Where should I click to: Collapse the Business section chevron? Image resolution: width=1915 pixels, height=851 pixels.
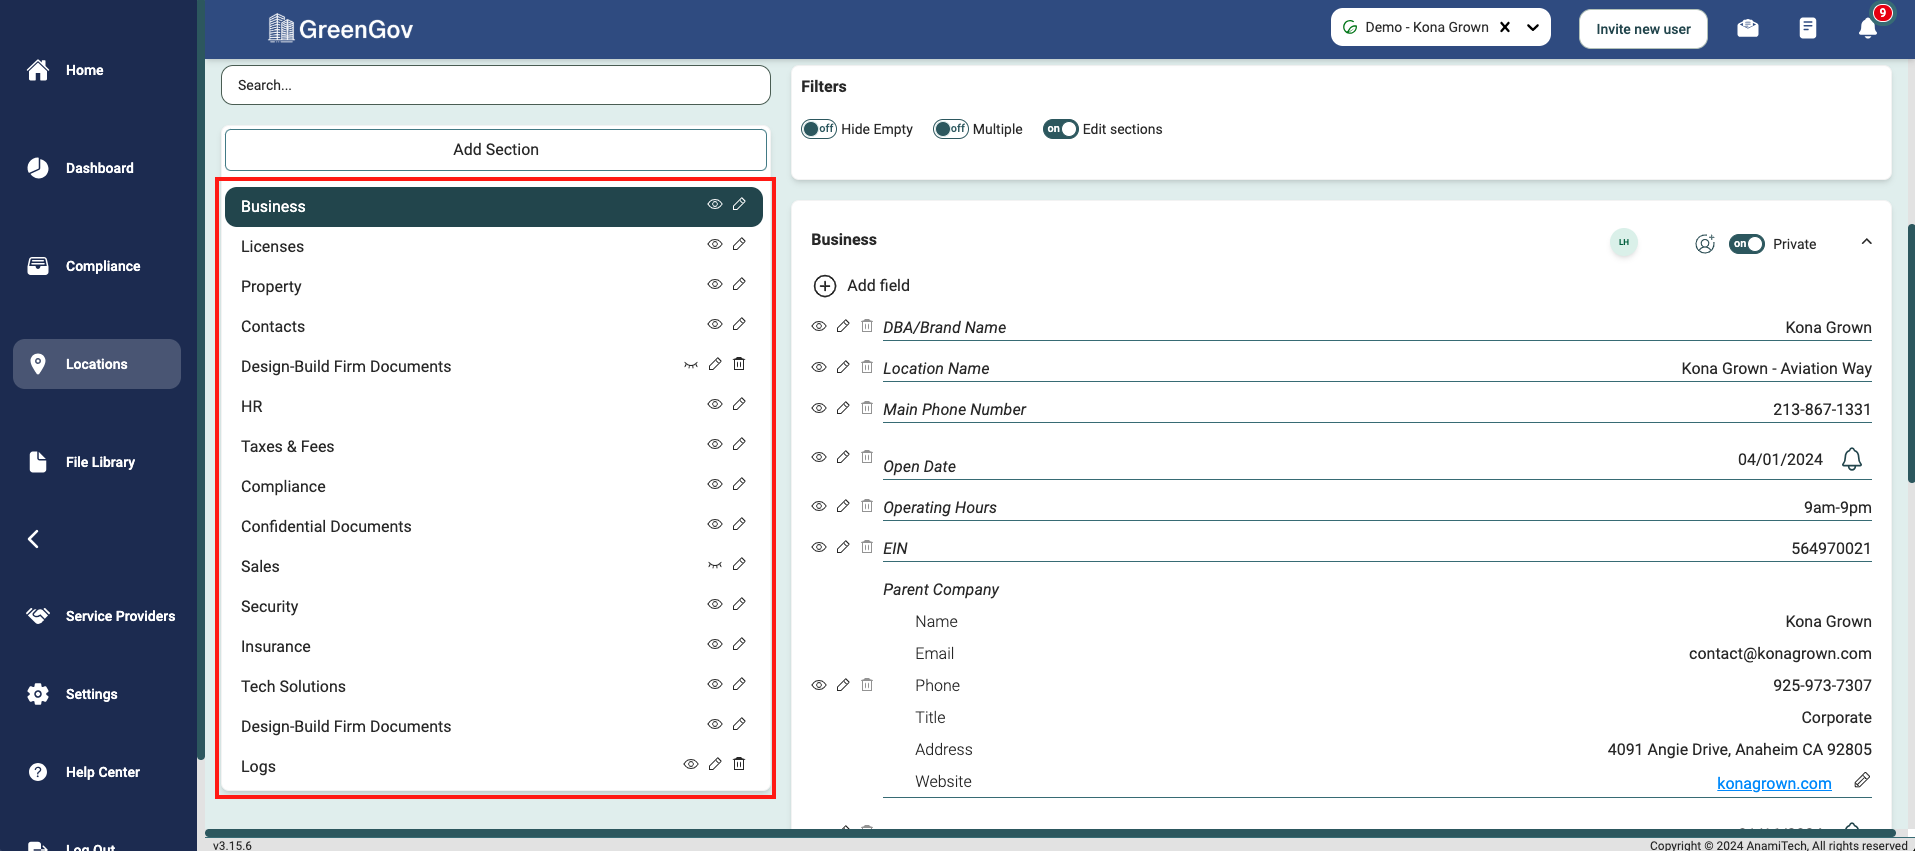click(1866, 242)
